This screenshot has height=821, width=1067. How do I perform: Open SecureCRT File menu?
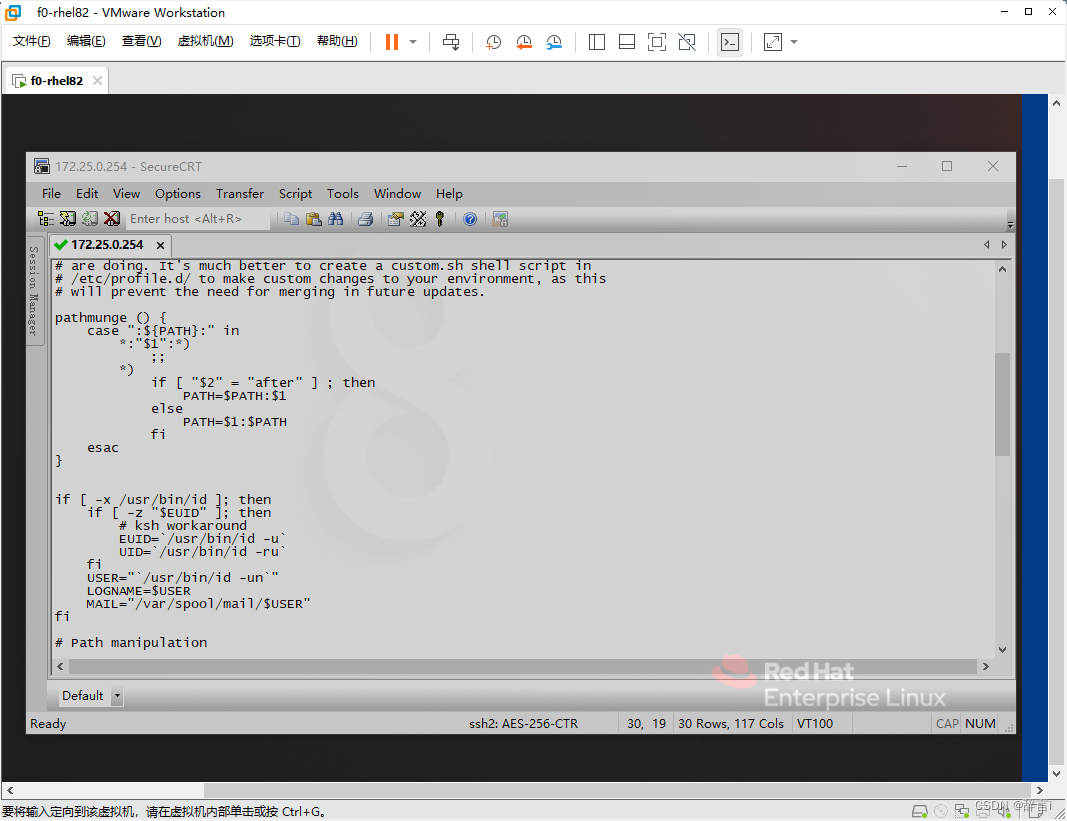click(51, 193)
